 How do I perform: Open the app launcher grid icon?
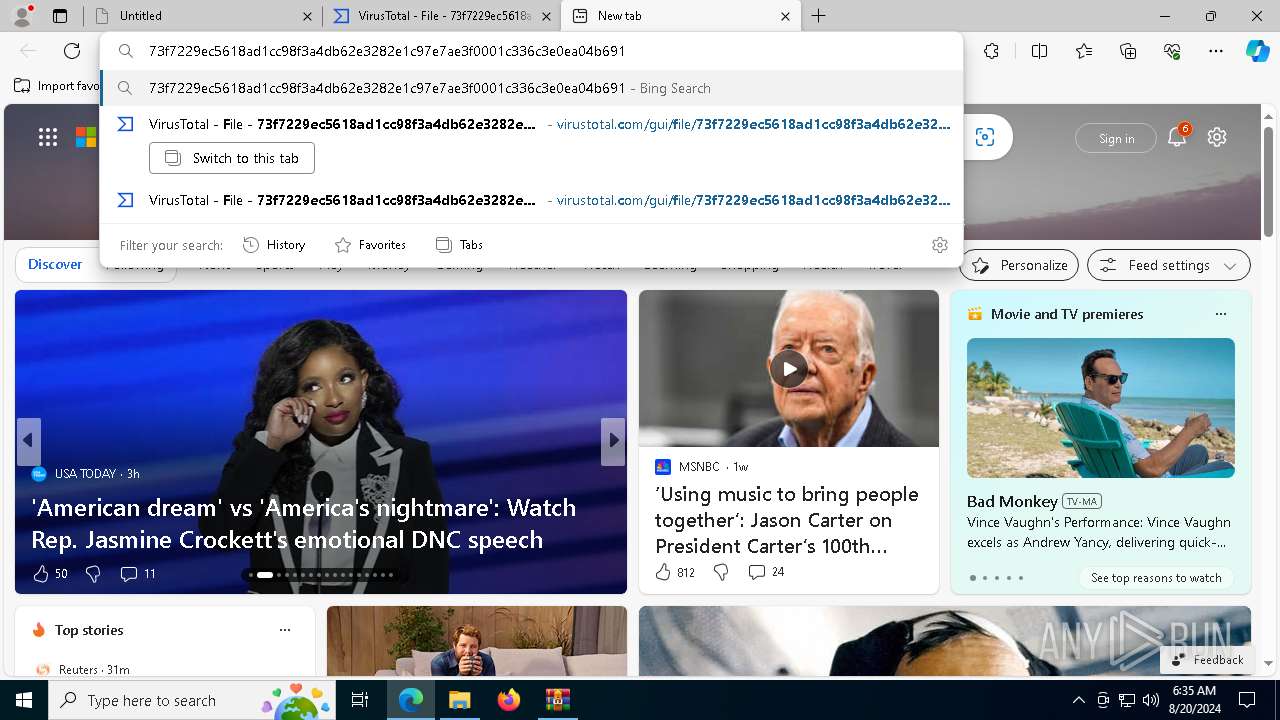click(47, 137)
